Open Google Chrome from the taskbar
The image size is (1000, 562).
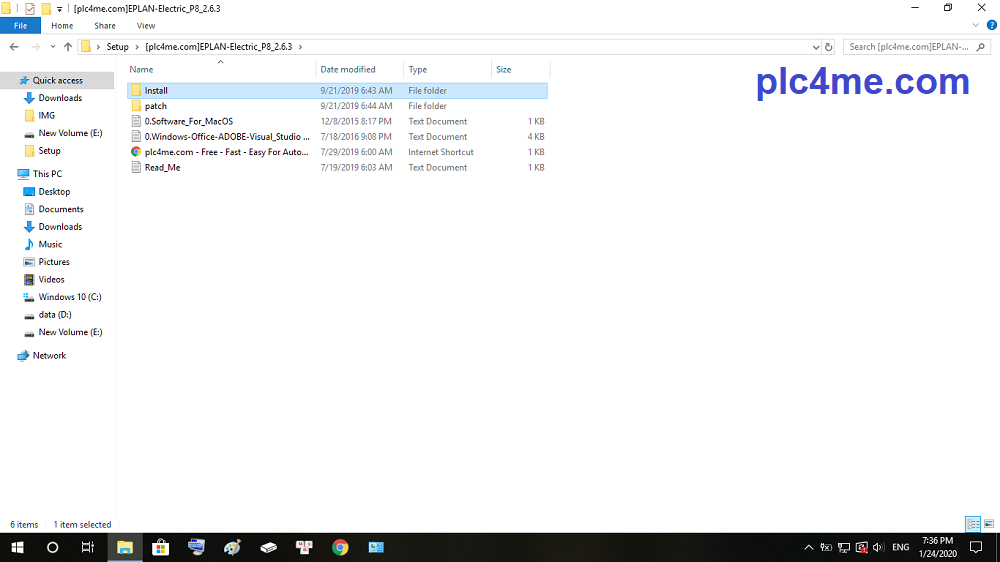pyautogui.click(x=340, y=547)
